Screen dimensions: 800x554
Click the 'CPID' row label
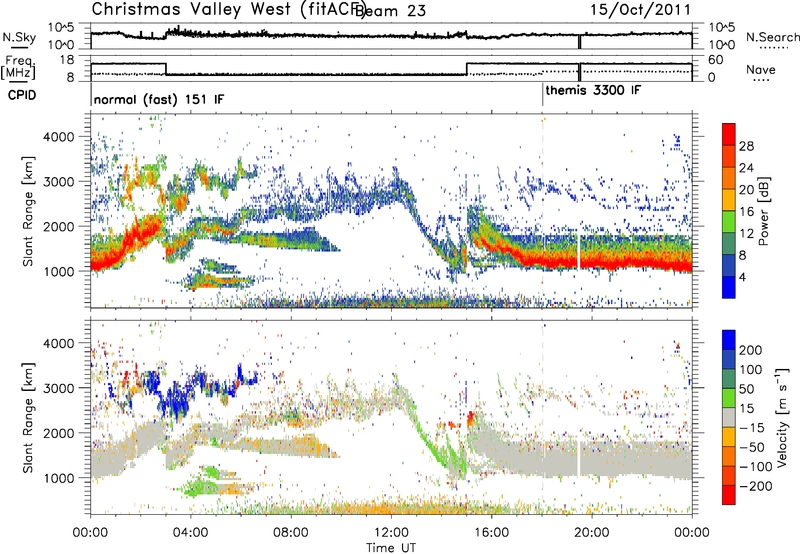point(22,95)
